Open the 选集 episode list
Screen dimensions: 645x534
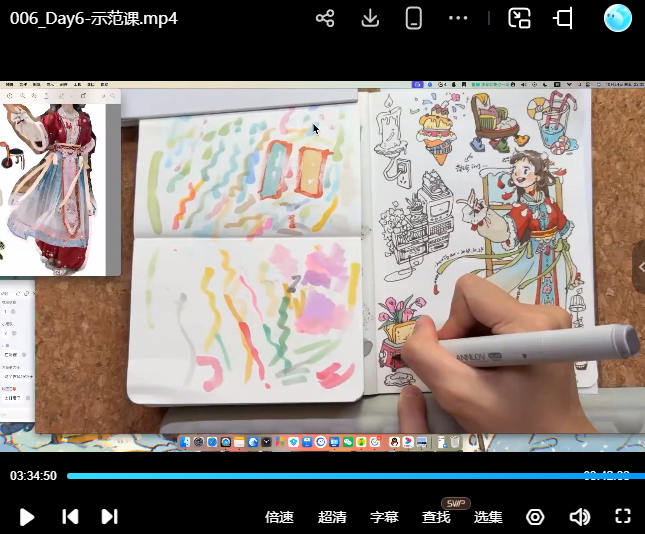tap(488, 517)
